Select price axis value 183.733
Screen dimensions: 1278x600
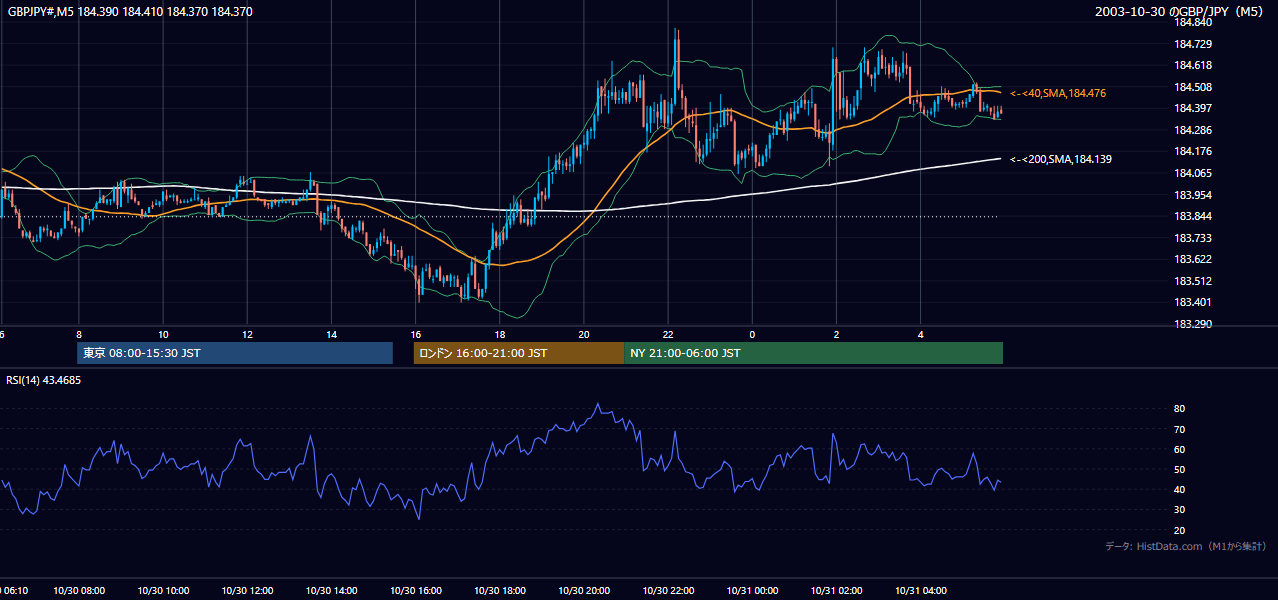(x=1193, y=238)
